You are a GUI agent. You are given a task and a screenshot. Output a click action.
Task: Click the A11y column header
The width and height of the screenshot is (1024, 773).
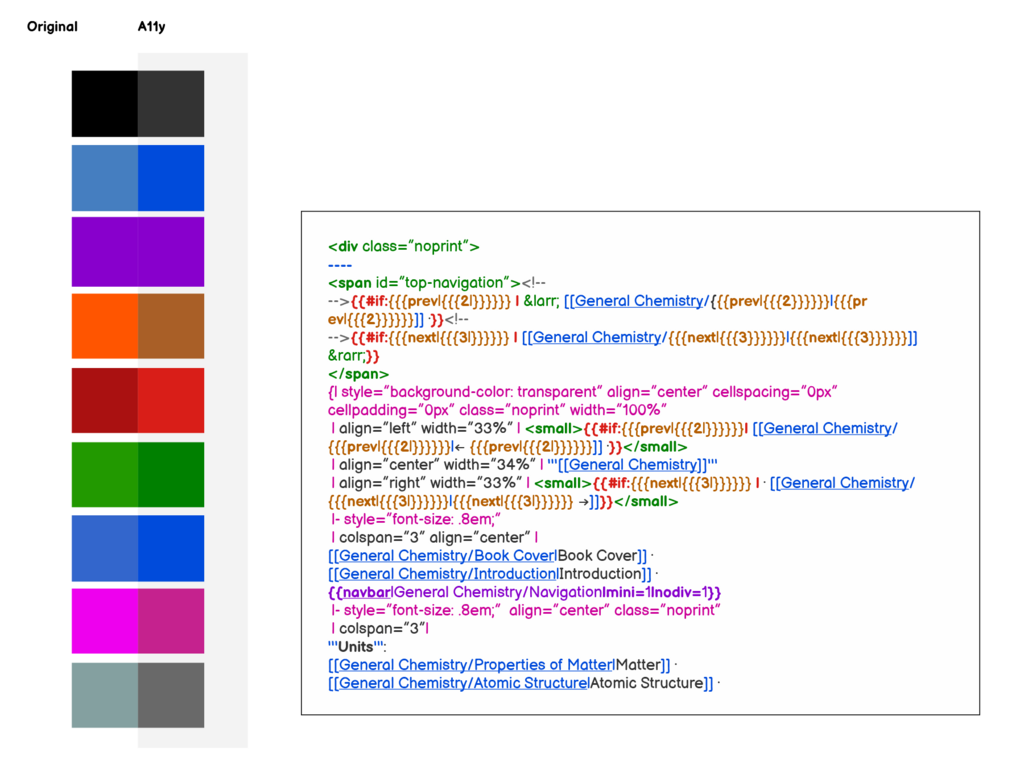tap(152, 27)
